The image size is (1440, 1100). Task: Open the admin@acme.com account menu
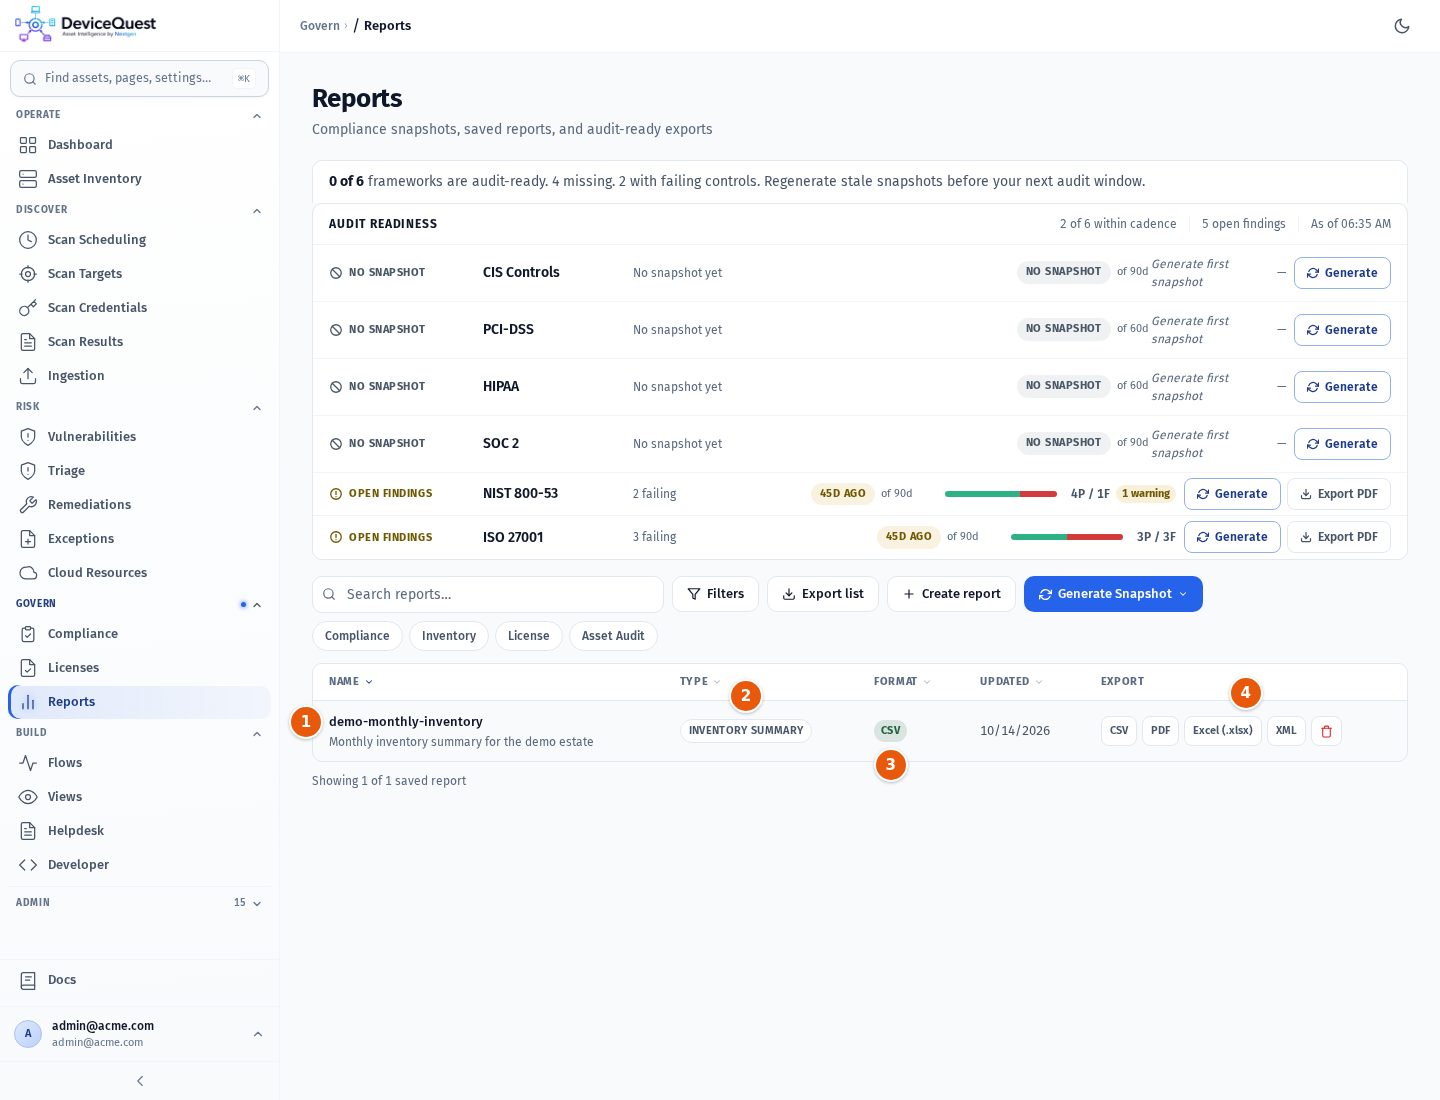(x=139, y=1034)
